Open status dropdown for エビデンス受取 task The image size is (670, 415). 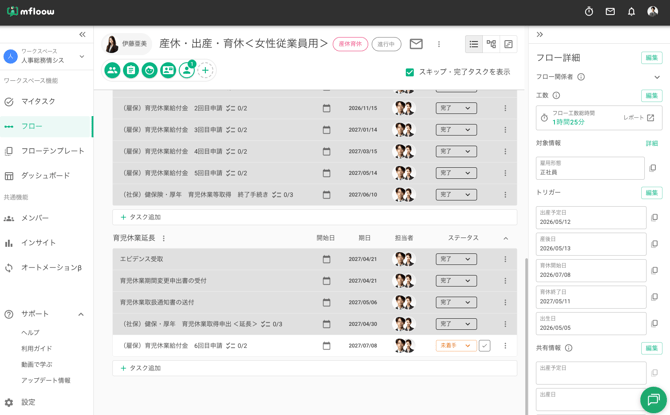pos(456,259)
